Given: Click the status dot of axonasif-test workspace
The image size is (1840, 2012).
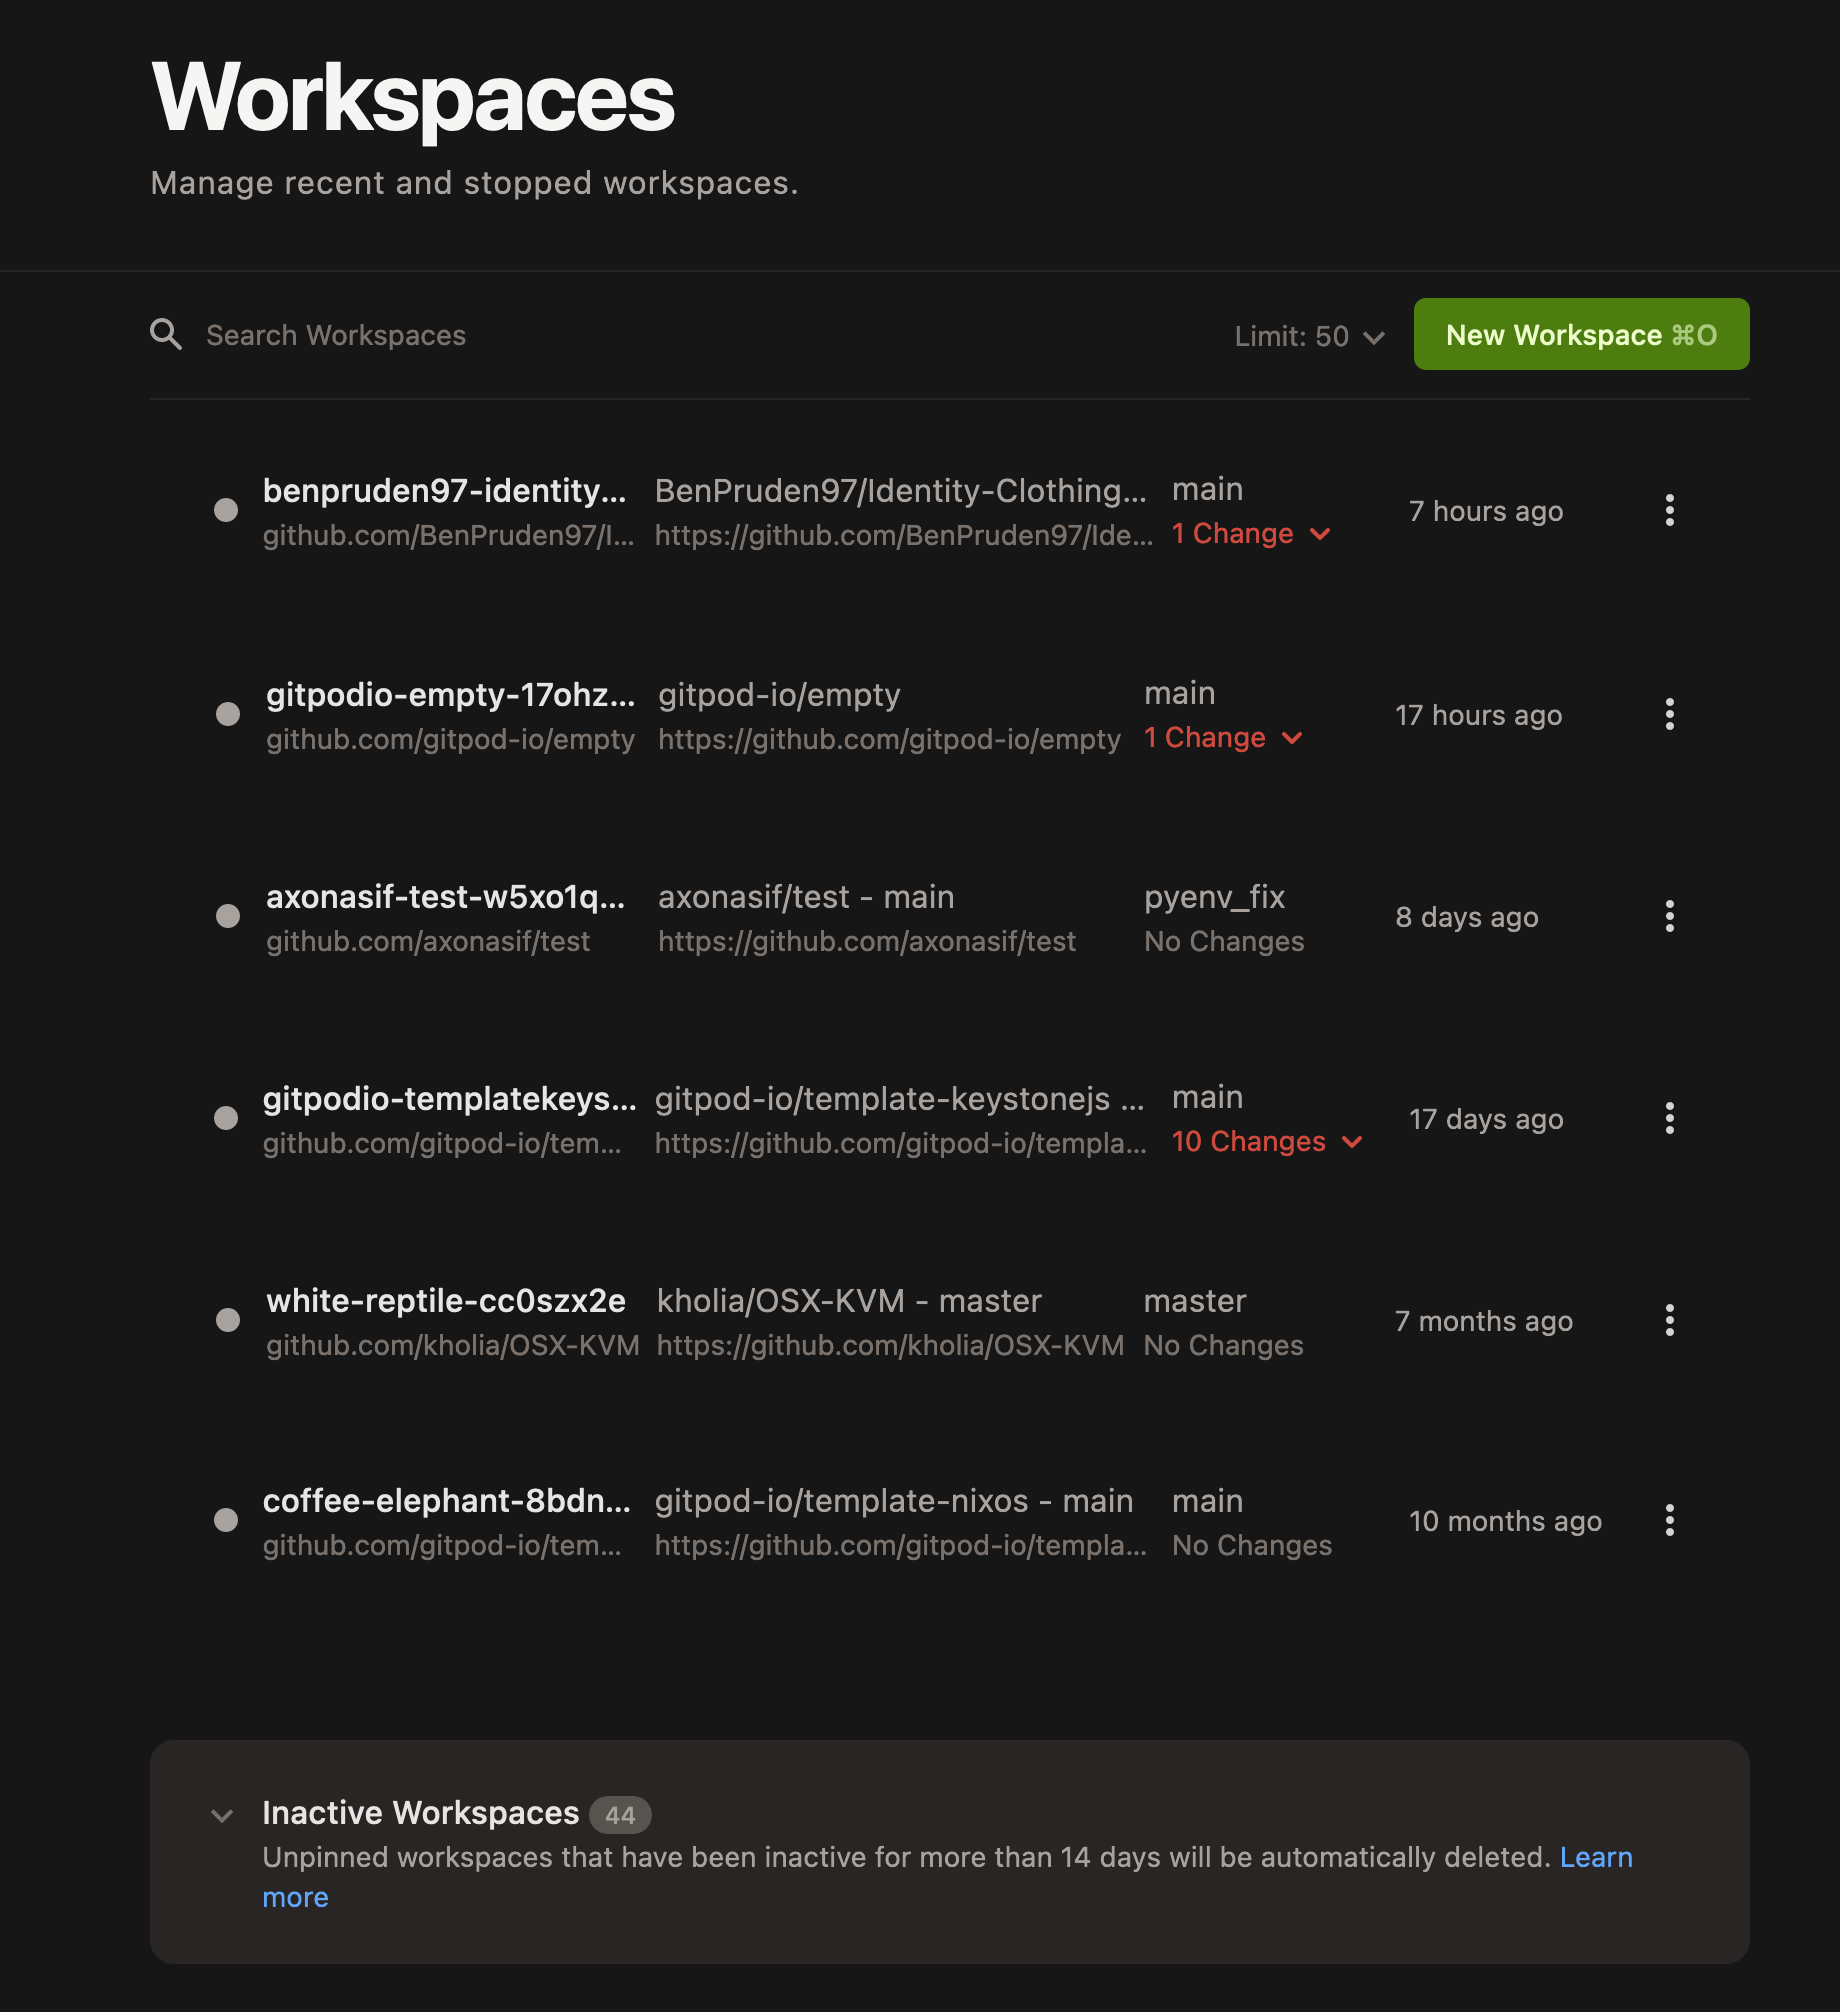Looking at the screenshot, I should (x=227, y=916).
